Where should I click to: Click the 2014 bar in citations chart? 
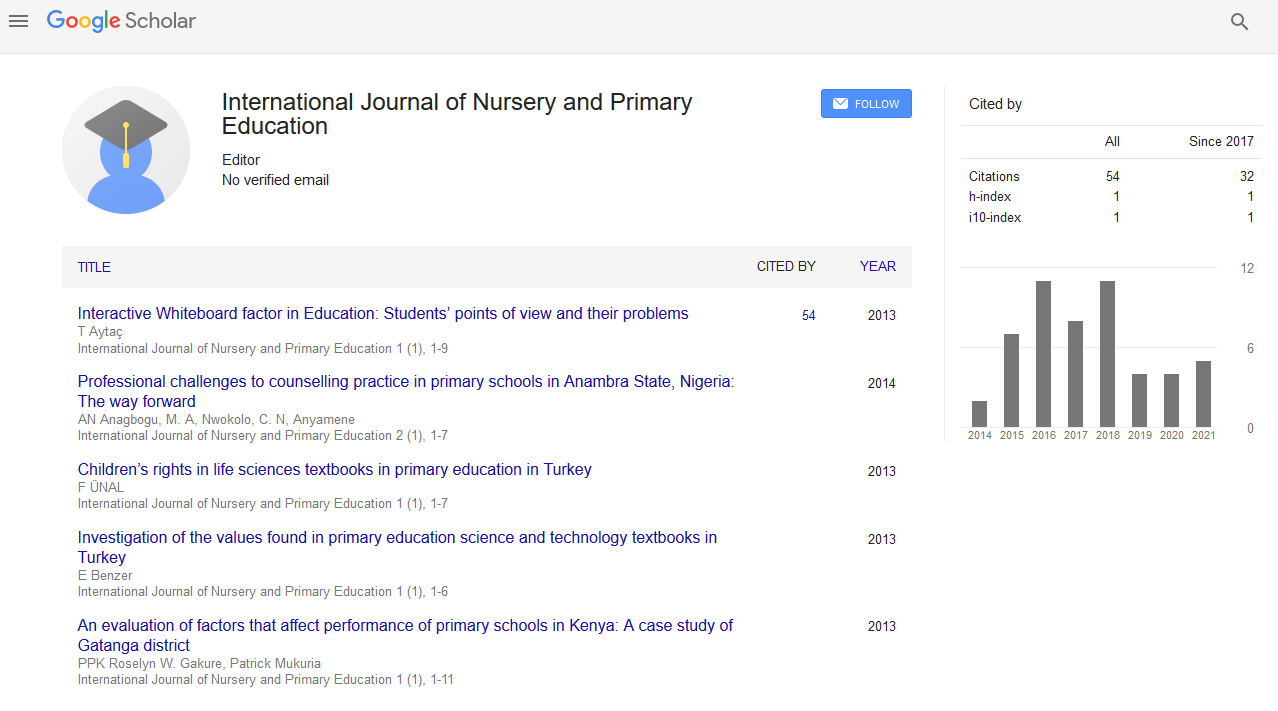click(x=979, y=414)
